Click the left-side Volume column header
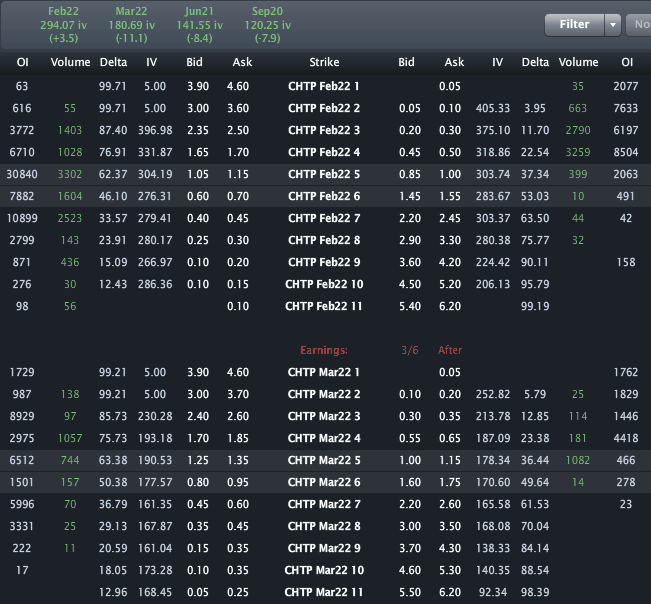651x604 pixels. pyautogui.click(x=70, y=62)
